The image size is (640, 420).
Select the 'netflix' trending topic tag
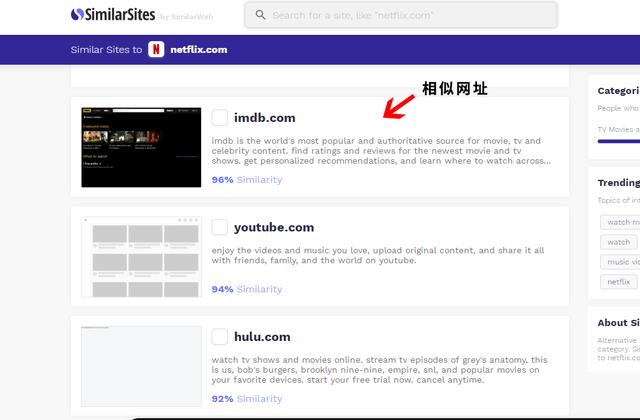[618, 282]
